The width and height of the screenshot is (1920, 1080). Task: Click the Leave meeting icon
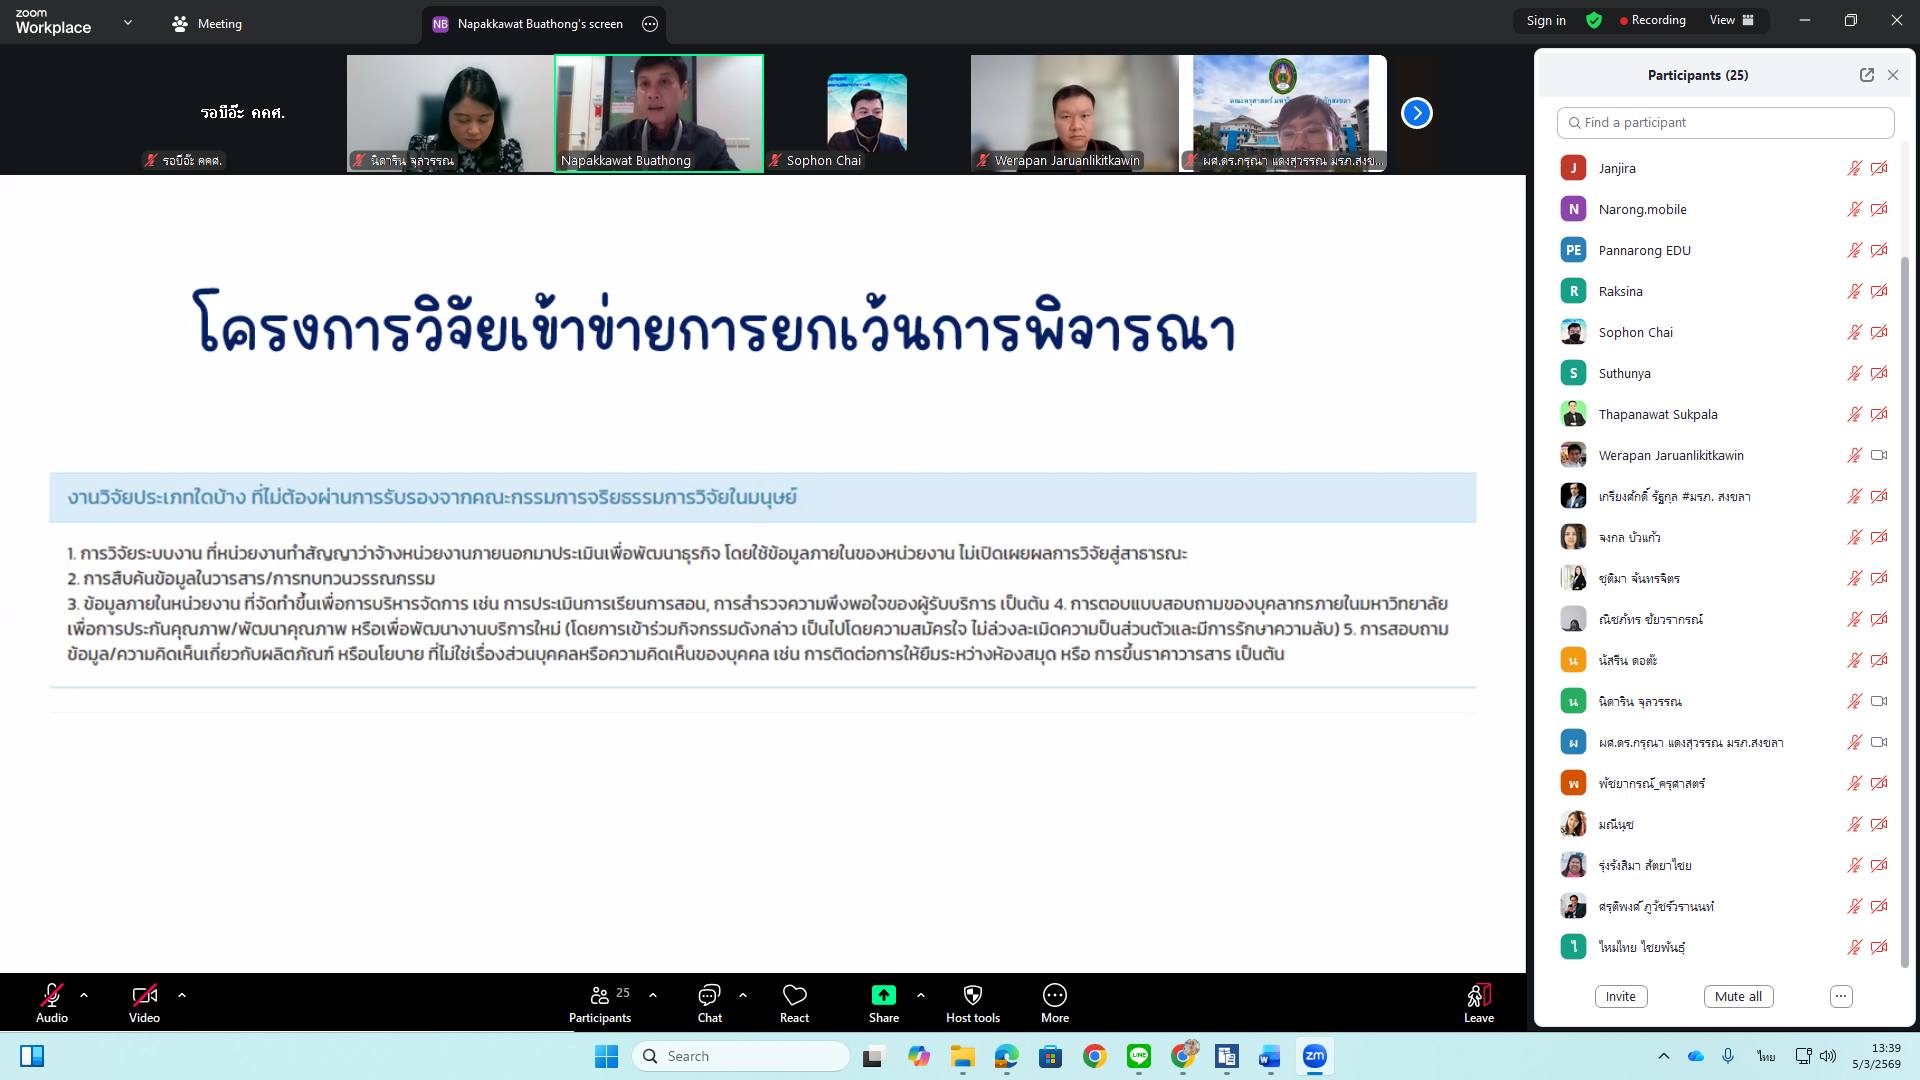(1478, 996)
